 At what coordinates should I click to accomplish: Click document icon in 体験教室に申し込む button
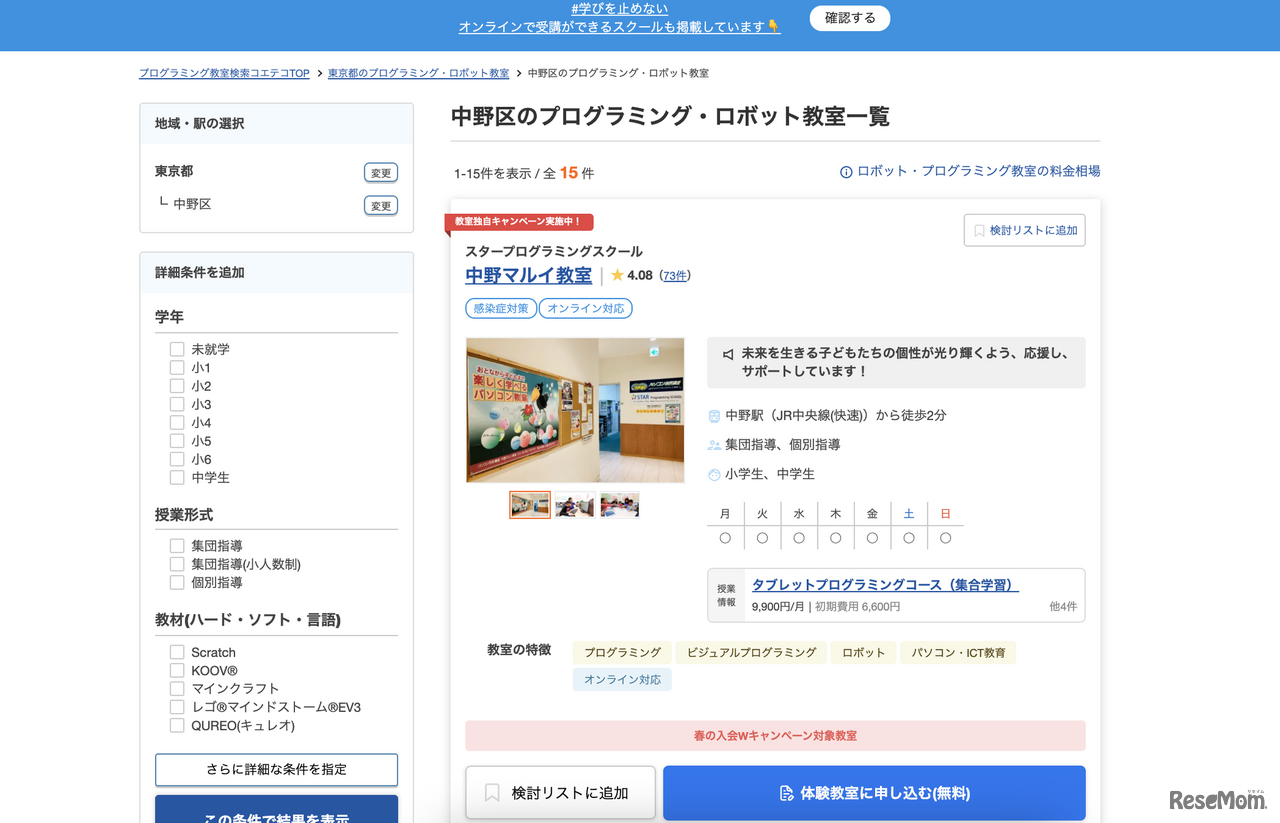pyautogui.click(x=787, y=793)
